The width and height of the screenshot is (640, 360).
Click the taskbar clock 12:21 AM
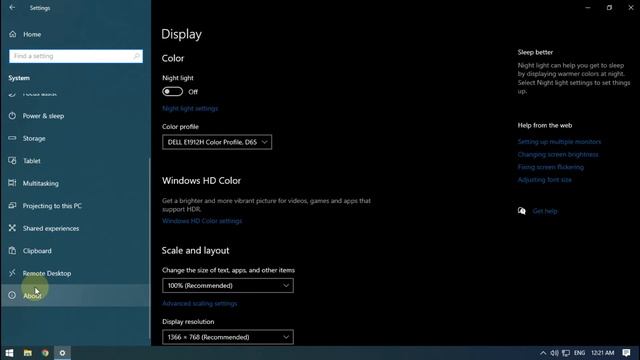(x=602, y=353)
